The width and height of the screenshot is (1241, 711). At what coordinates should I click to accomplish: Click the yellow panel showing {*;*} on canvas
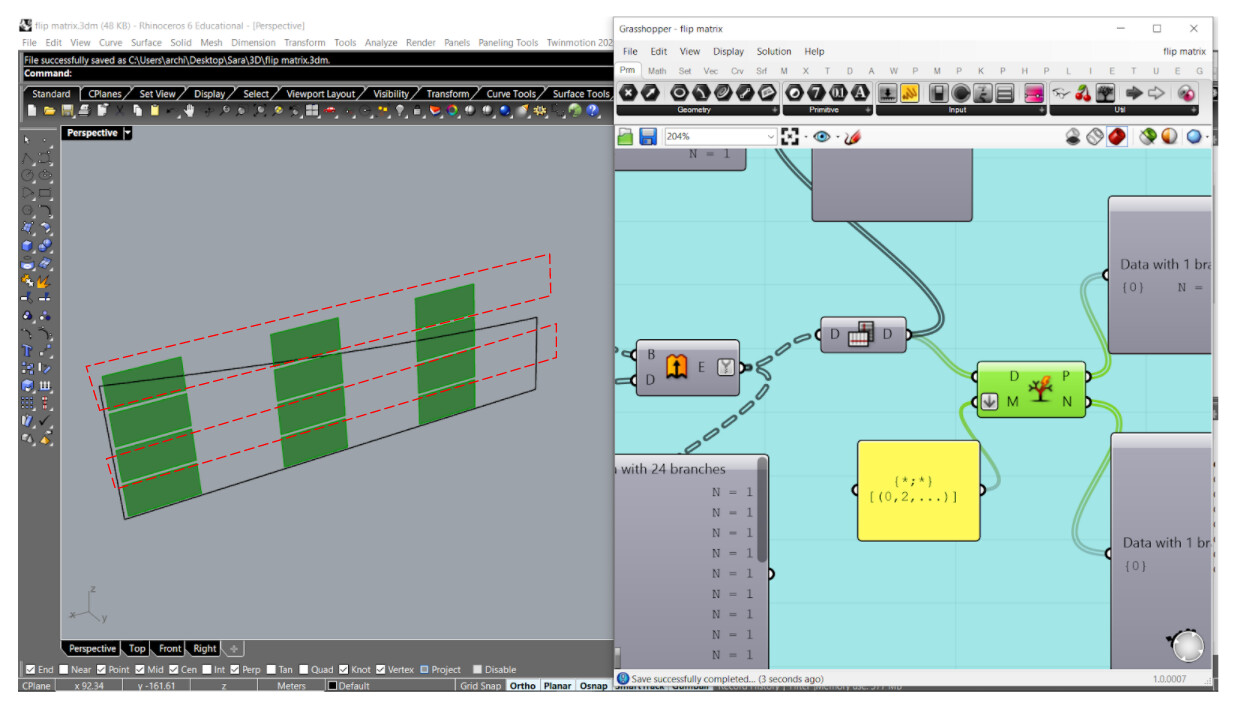tap(917, 488)
